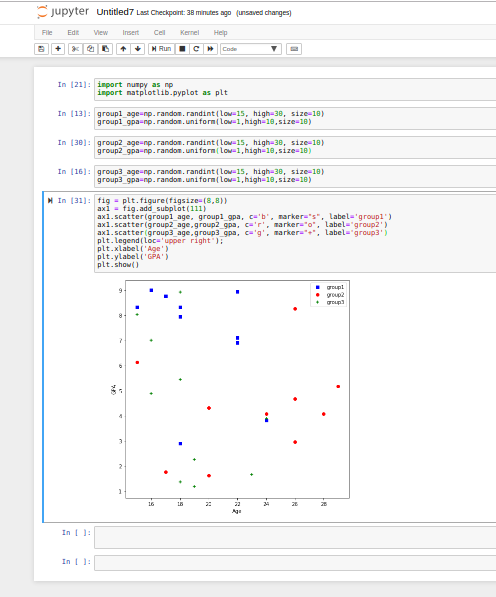Click the group2 legend entry
This screenshot has width=496, height=597.
coord(330,295)
